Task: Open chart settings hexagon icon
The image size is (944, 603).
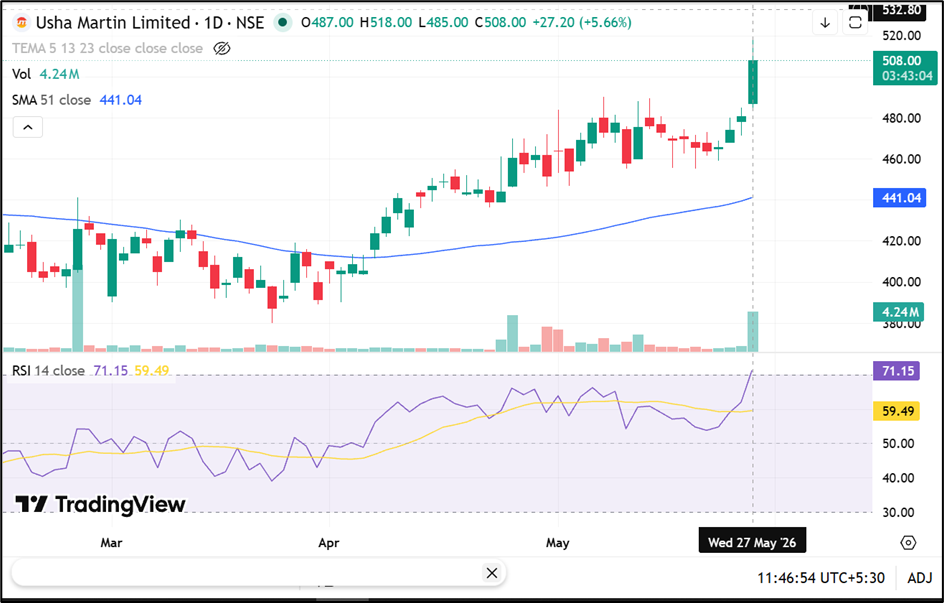Action: pyautogui.click(x=908, y=543)
